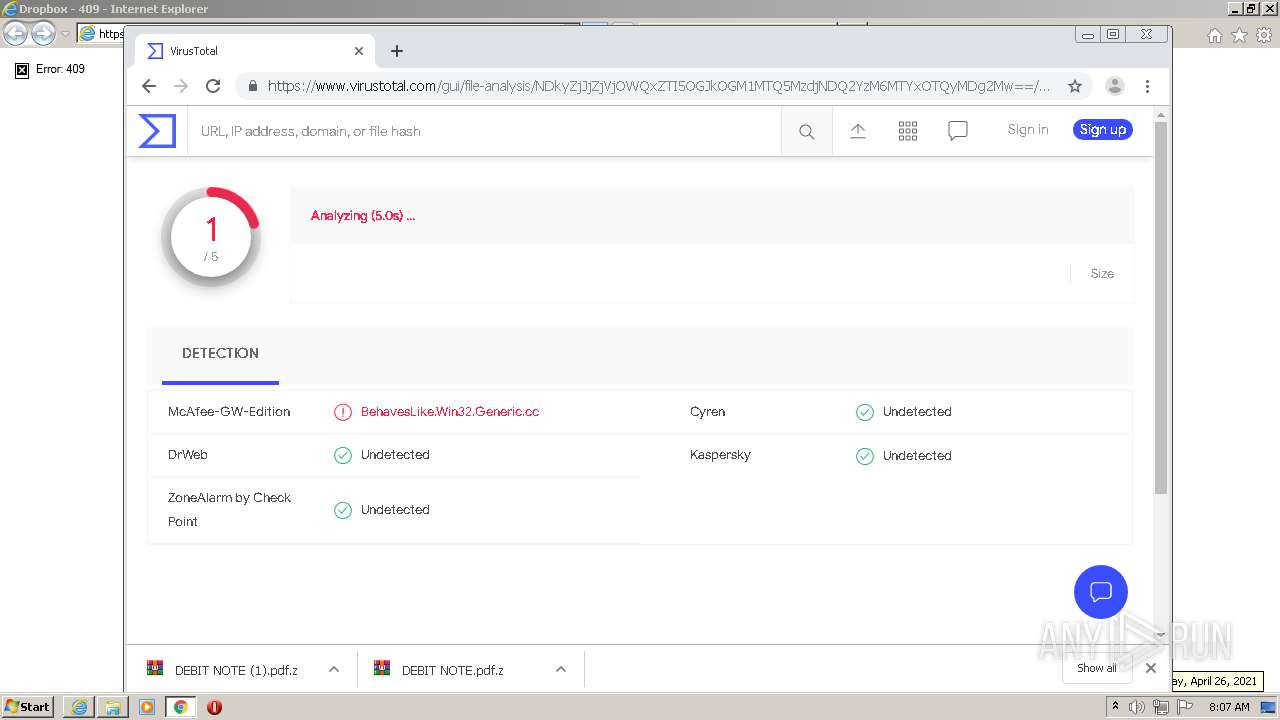Click the DrWeb undetected check icon
Viewport: 1280px width, 720px height.
(x=343, y=455)
